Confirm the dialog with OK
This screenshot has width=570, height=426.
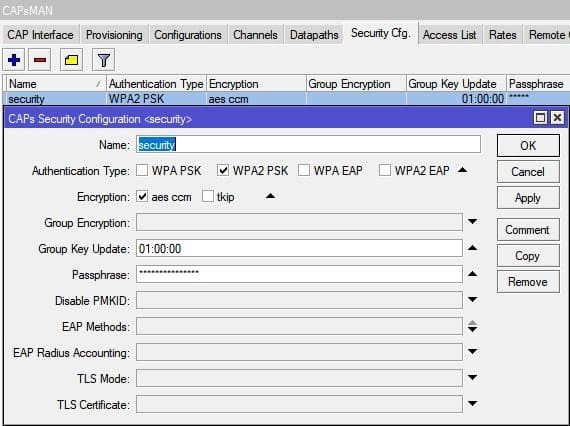pyautogui.click(x=528, y=145)
